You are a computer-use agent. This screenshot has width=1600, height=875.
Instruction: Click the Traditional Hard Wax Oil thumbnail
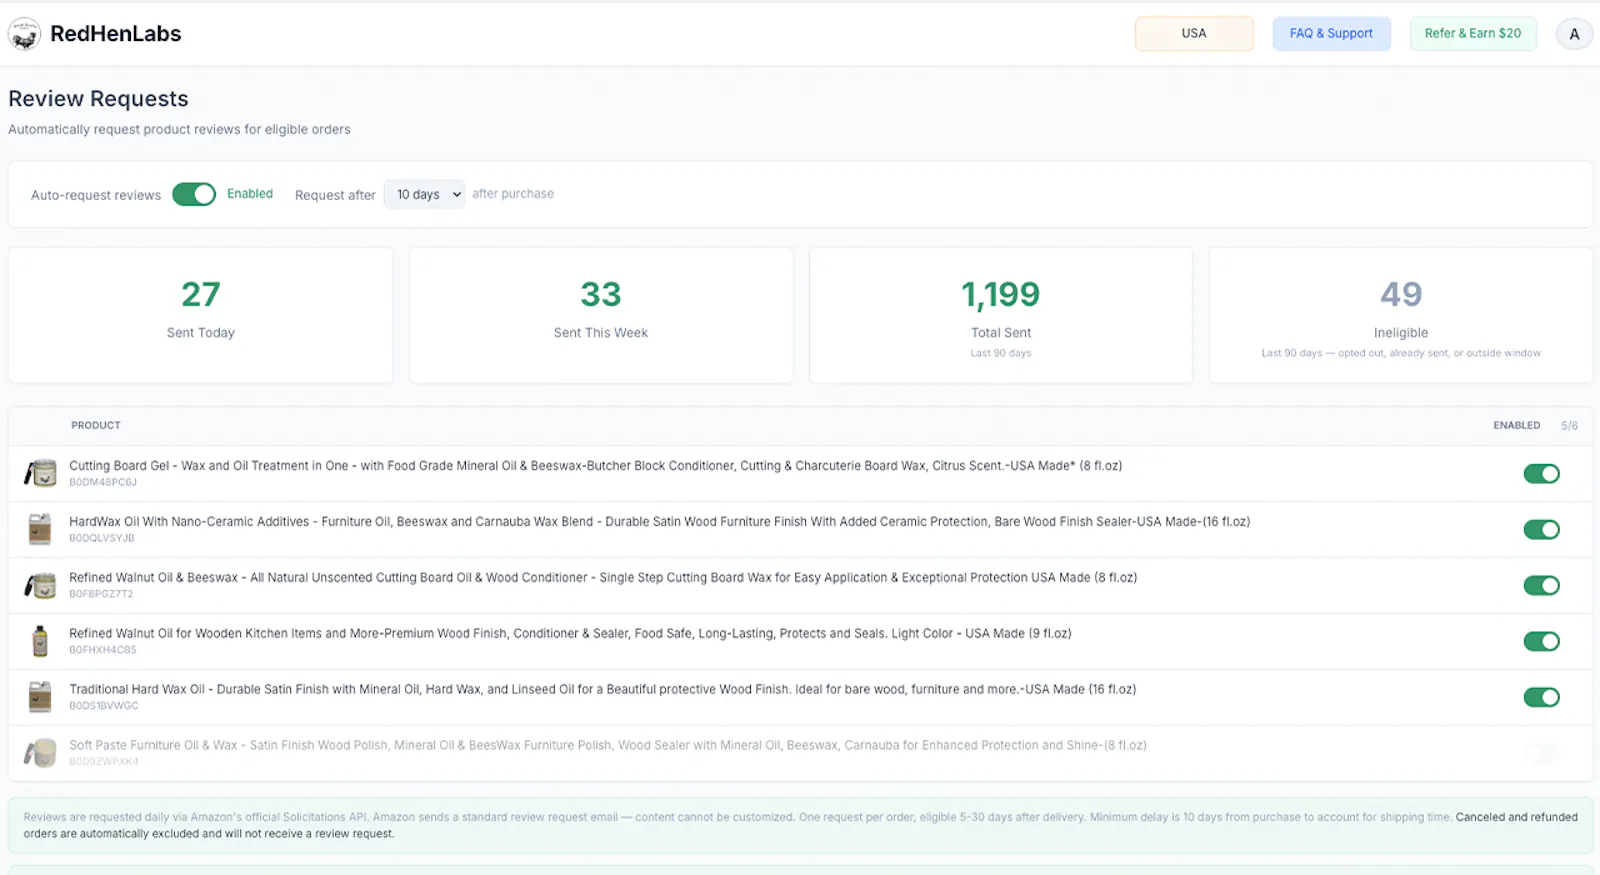point(40,697)
